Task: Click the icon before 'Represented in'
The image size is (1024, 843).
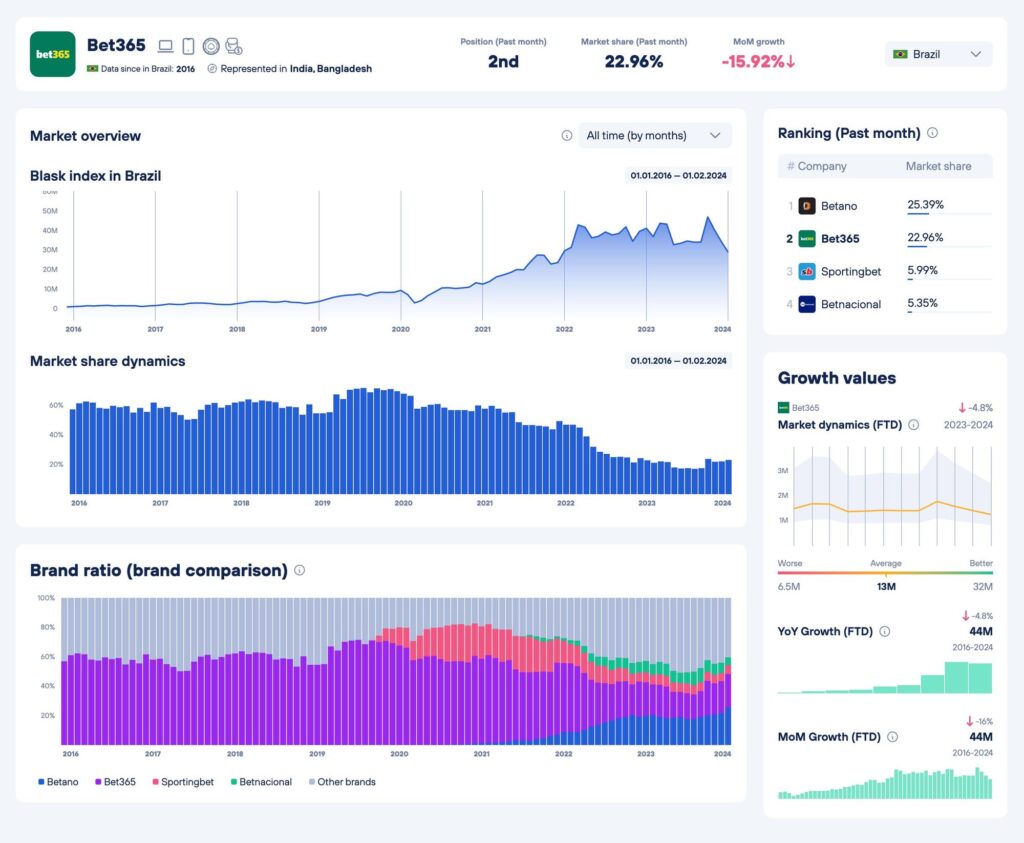Action: (212, 69)
